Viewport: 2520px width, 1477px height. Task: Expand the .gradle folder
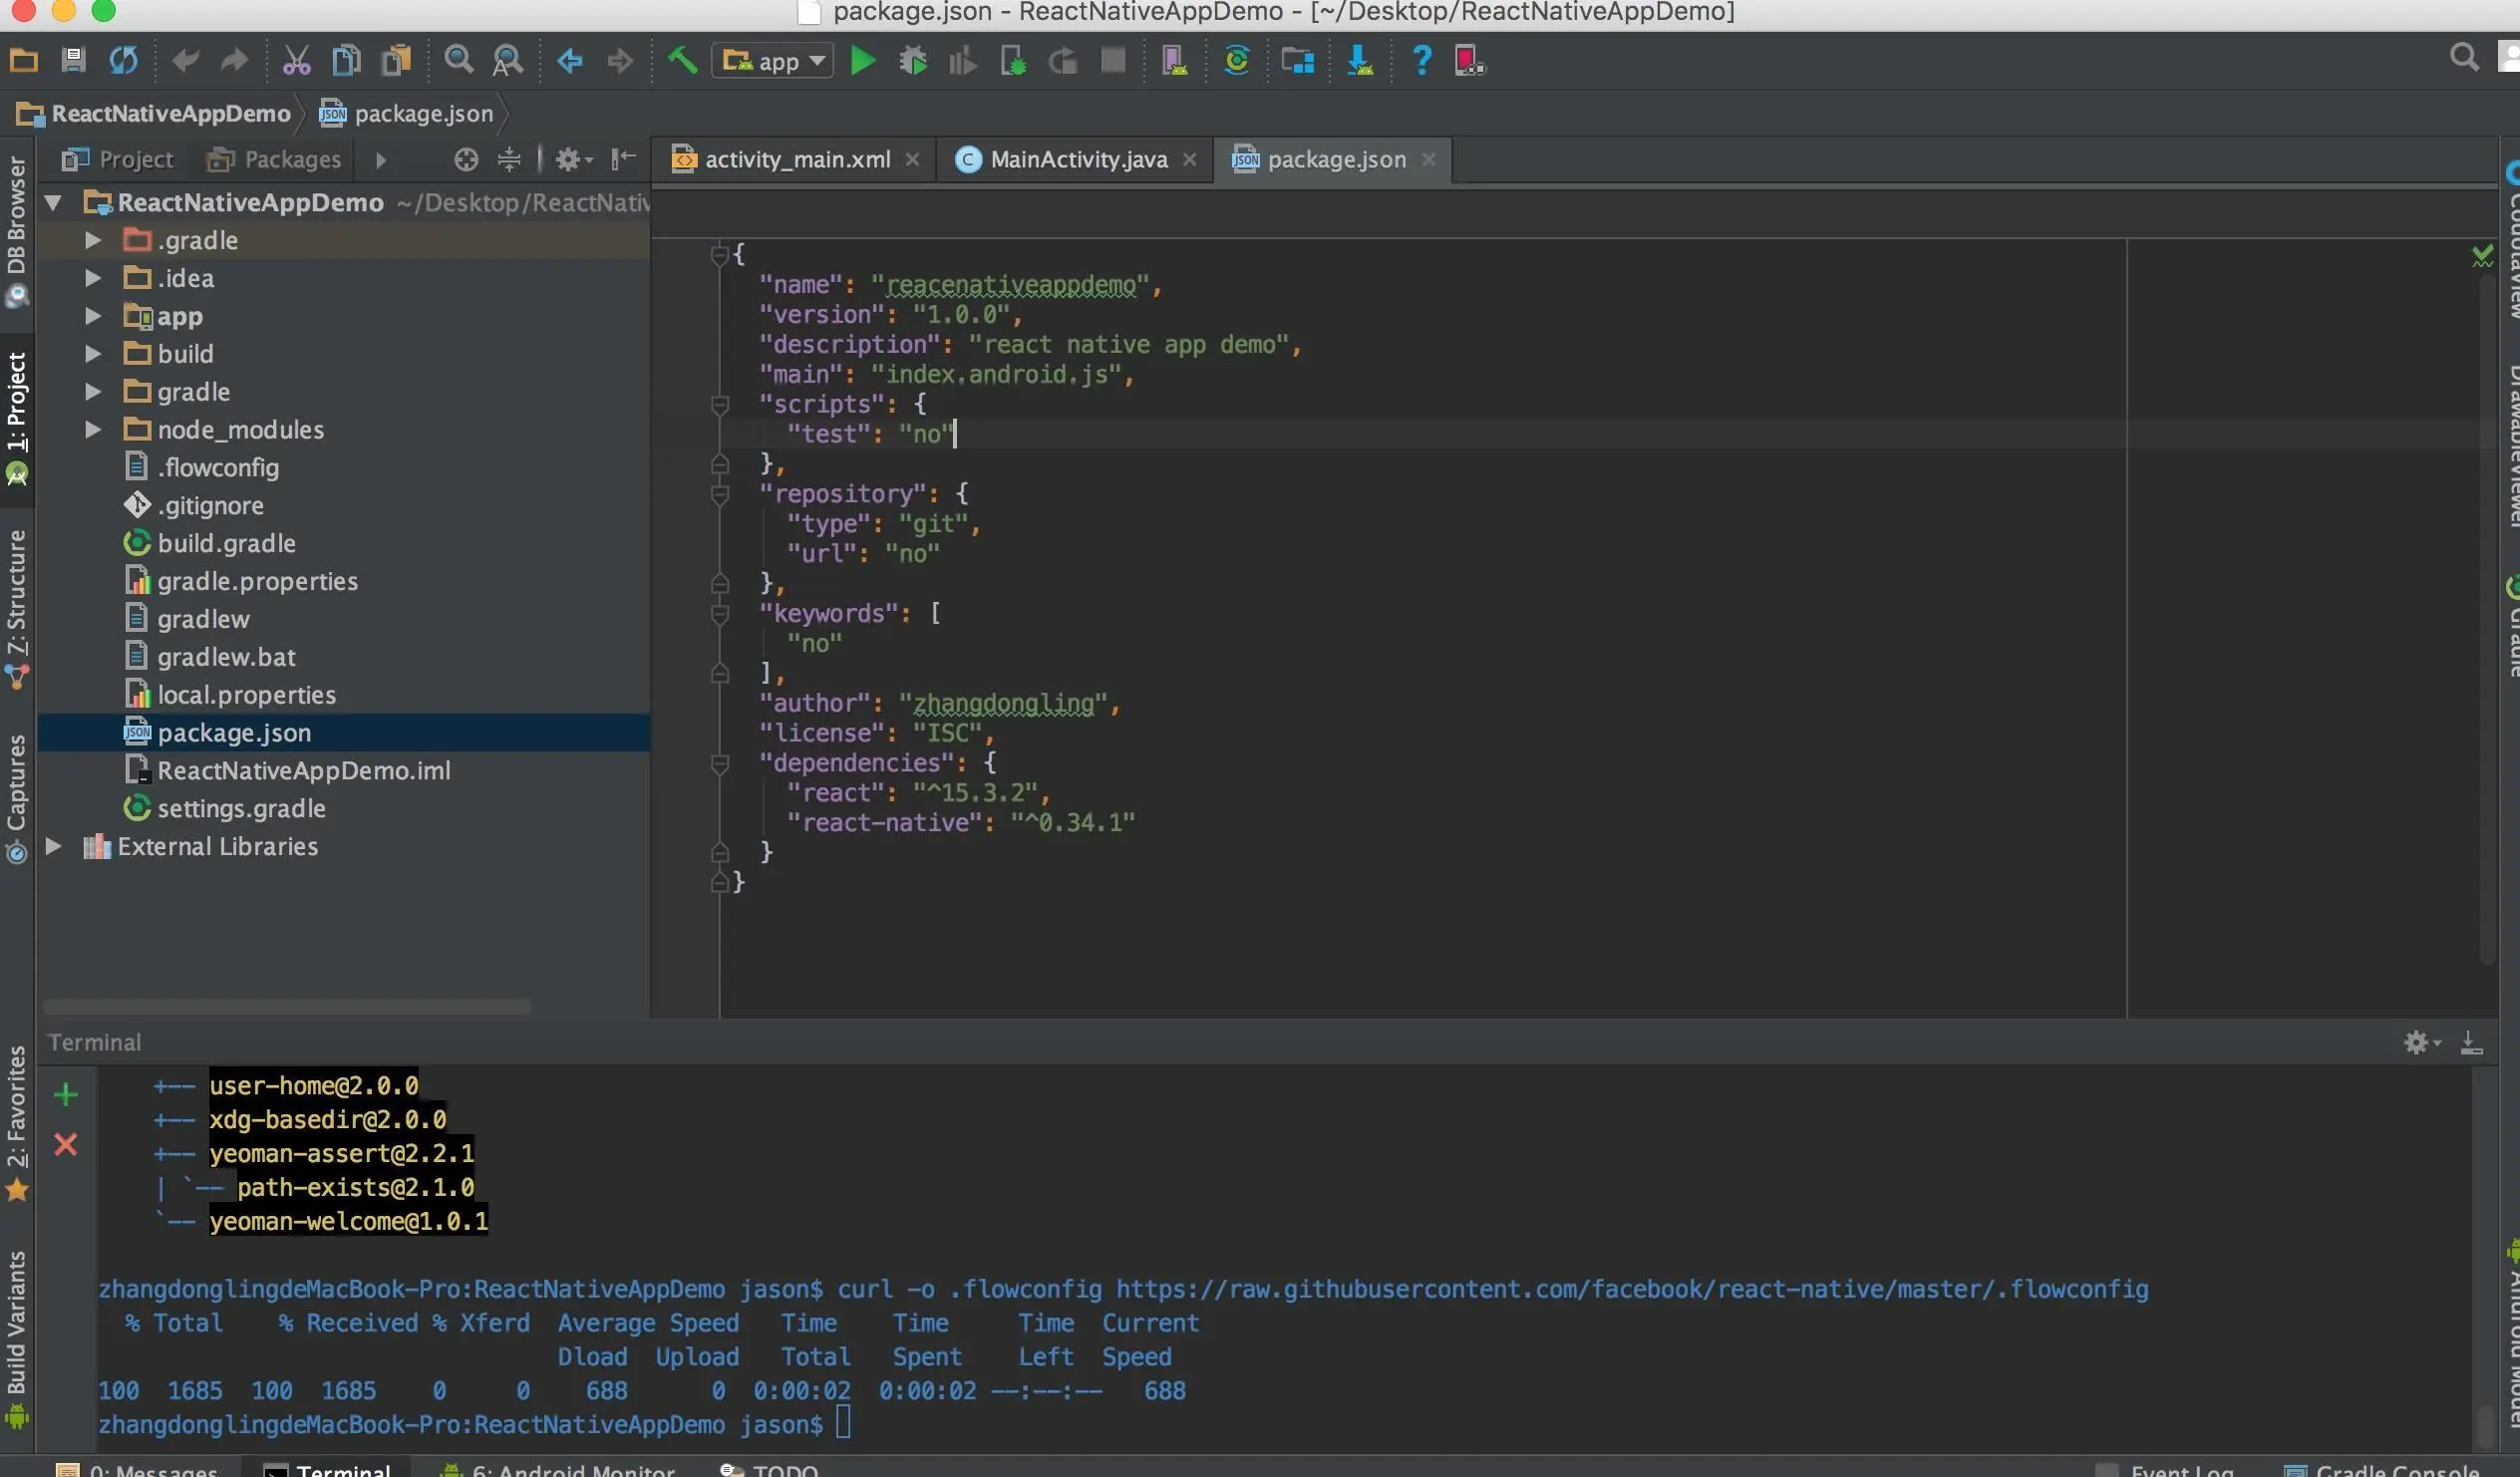point(93,240)
